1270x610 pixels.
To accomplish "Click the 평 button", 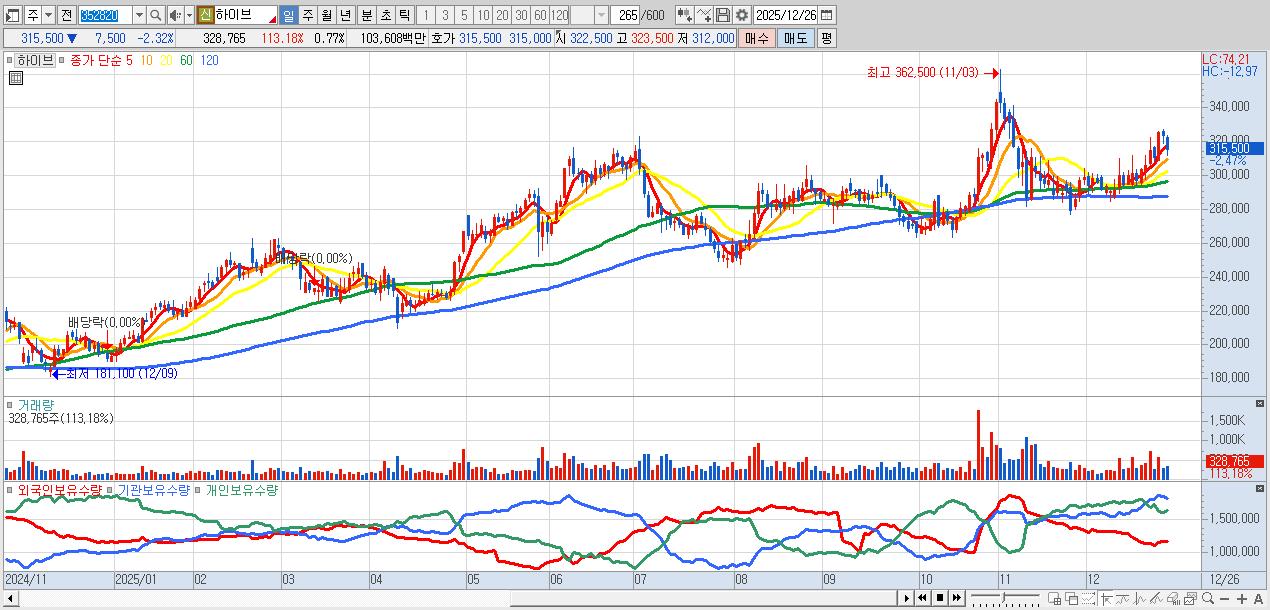I will (x=825, y=38).
